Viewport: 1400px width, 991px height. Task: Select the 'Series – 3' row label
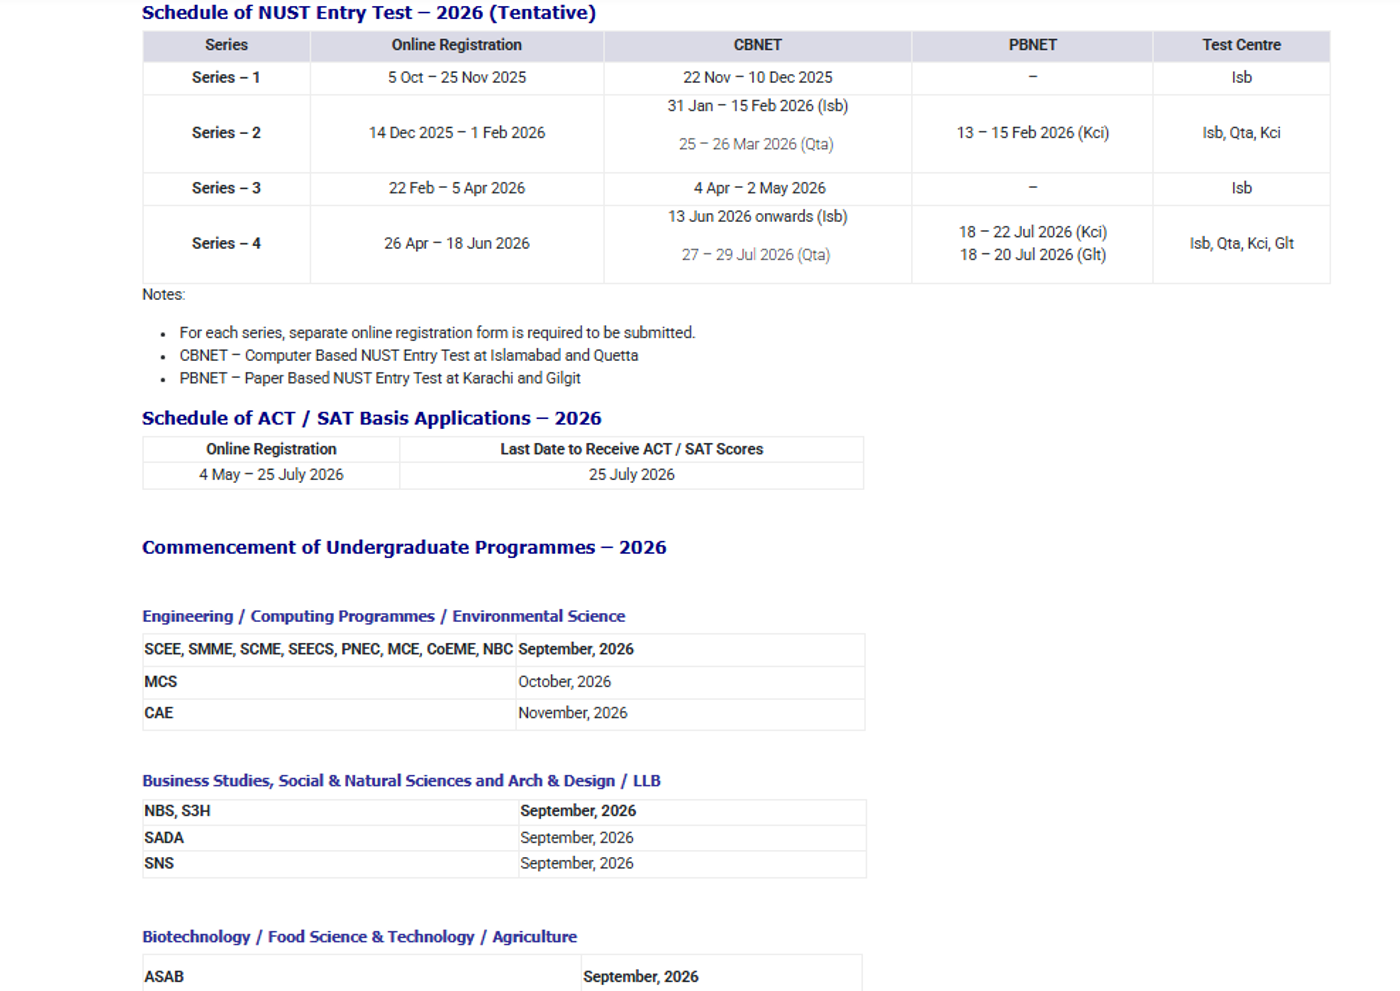[226, 188]
